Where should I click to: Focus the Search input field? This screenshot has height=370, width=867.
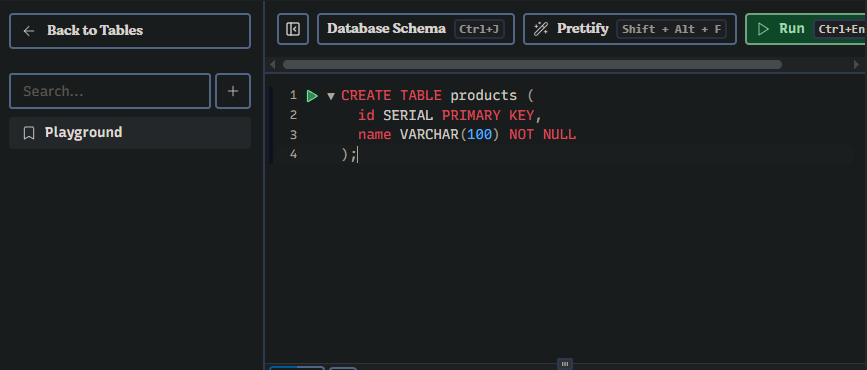click(110, 91)
